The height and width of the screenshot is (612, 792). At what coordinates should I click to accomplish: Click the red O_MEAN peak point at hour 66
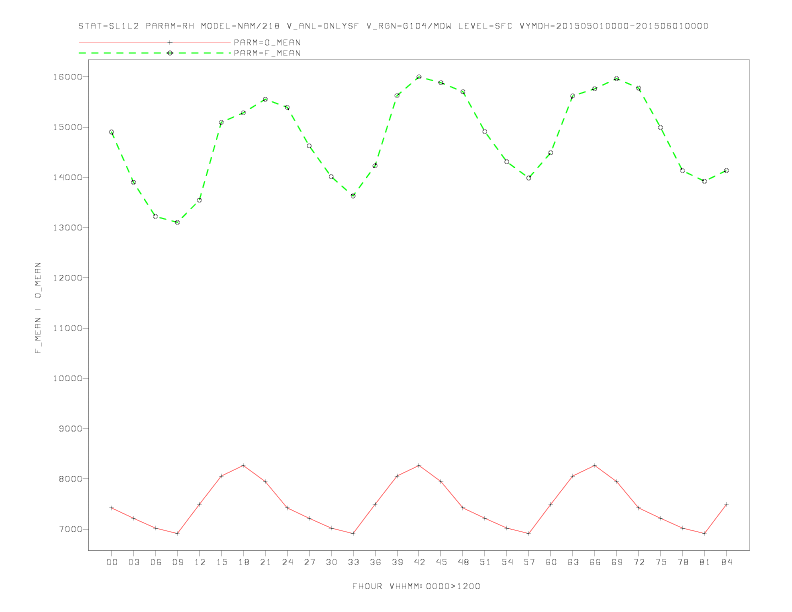coord(595,466)
